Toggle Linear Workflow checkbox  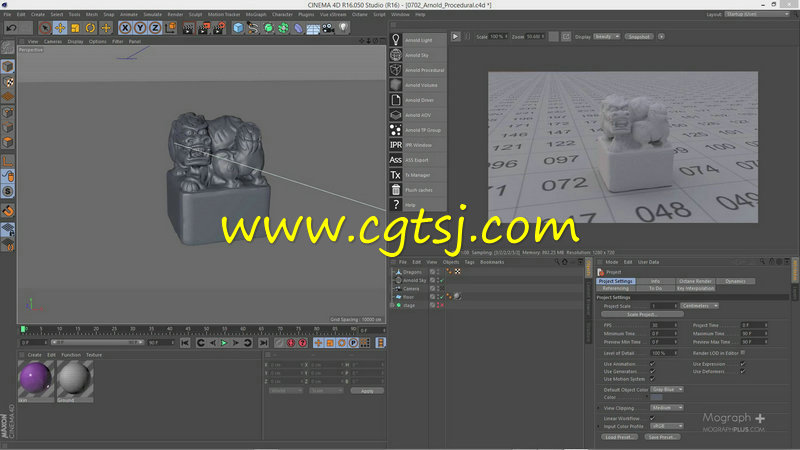[x=652, y=418]
